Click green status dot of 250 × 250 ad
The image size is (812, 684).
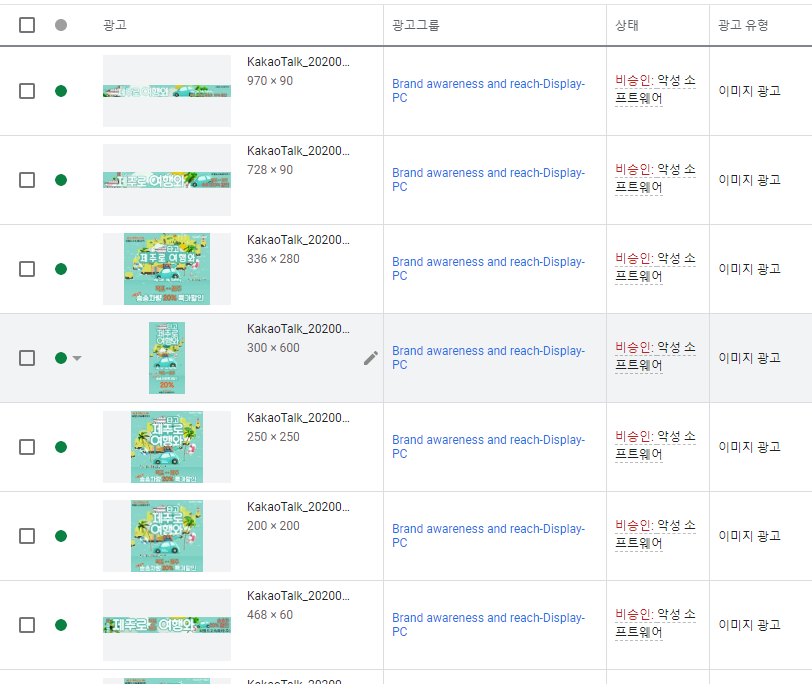tap(61, 447)
